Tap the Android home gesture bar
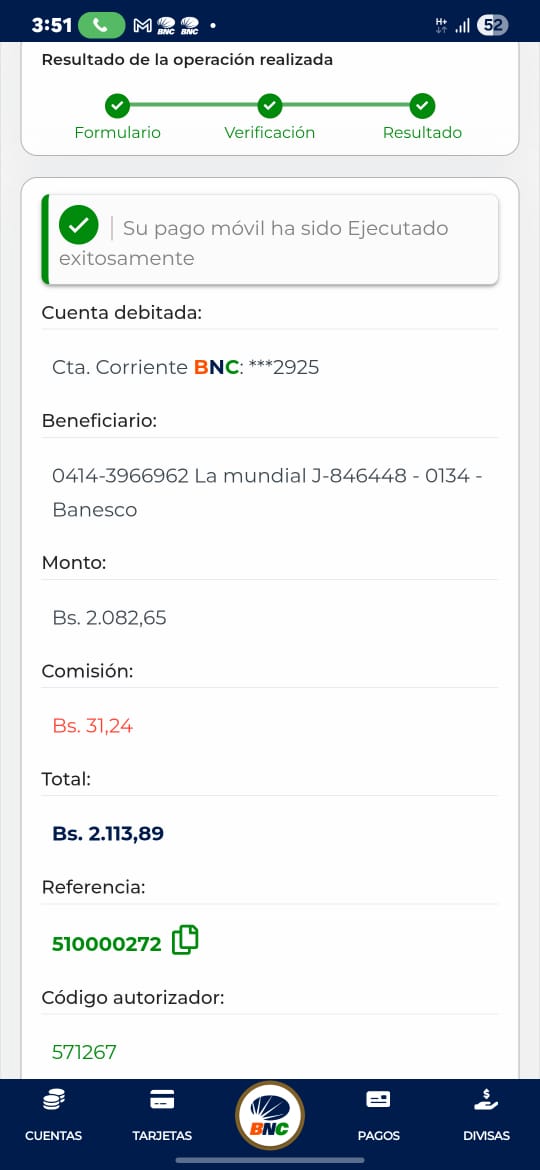 tap(270, 1160)
